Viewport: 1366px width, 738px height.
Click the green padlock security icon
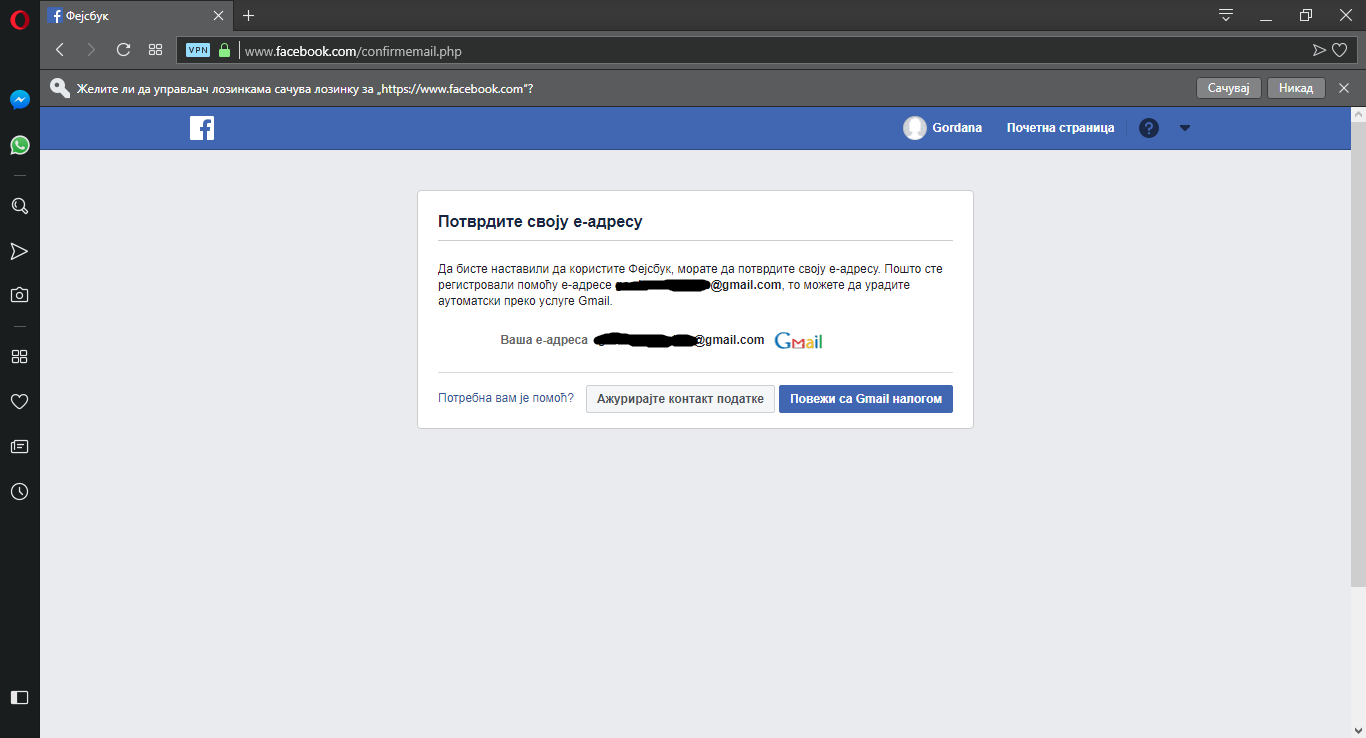pyautogui.click(x=224, y=50)
